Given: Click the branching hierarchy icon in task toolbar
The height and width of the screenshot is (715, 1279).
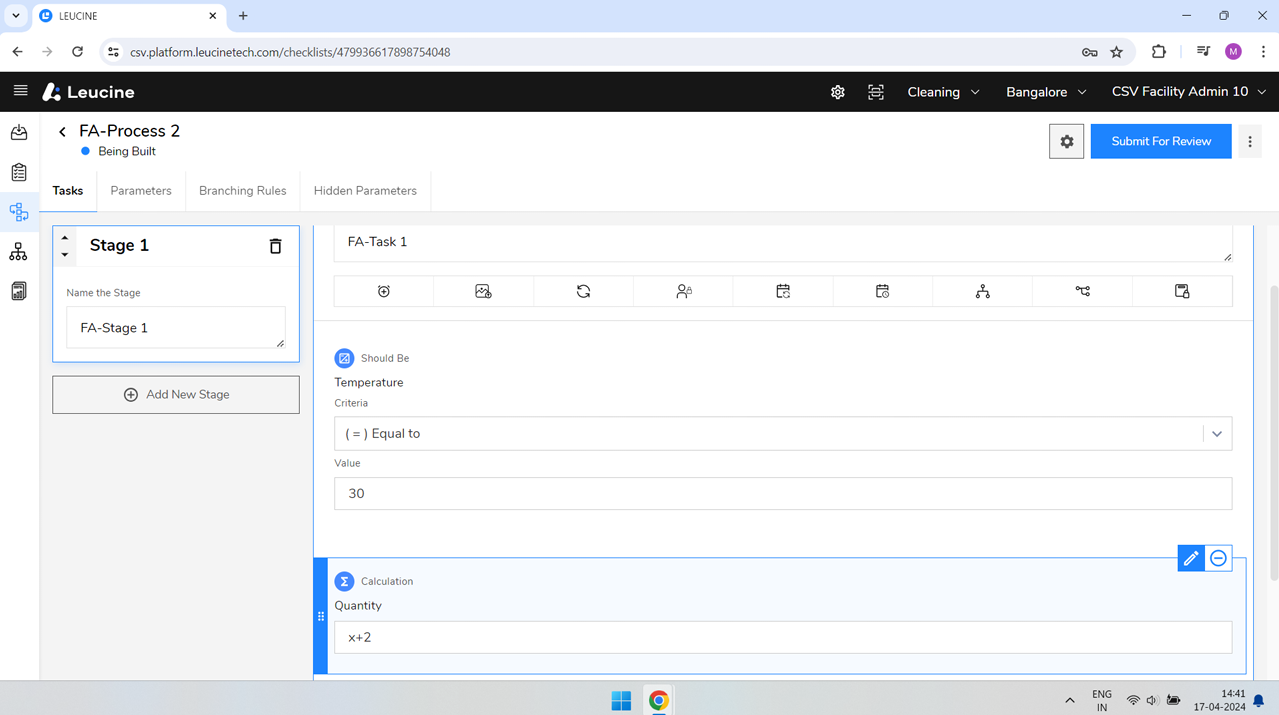Looking at the screenshot, I should click(982, 291).
